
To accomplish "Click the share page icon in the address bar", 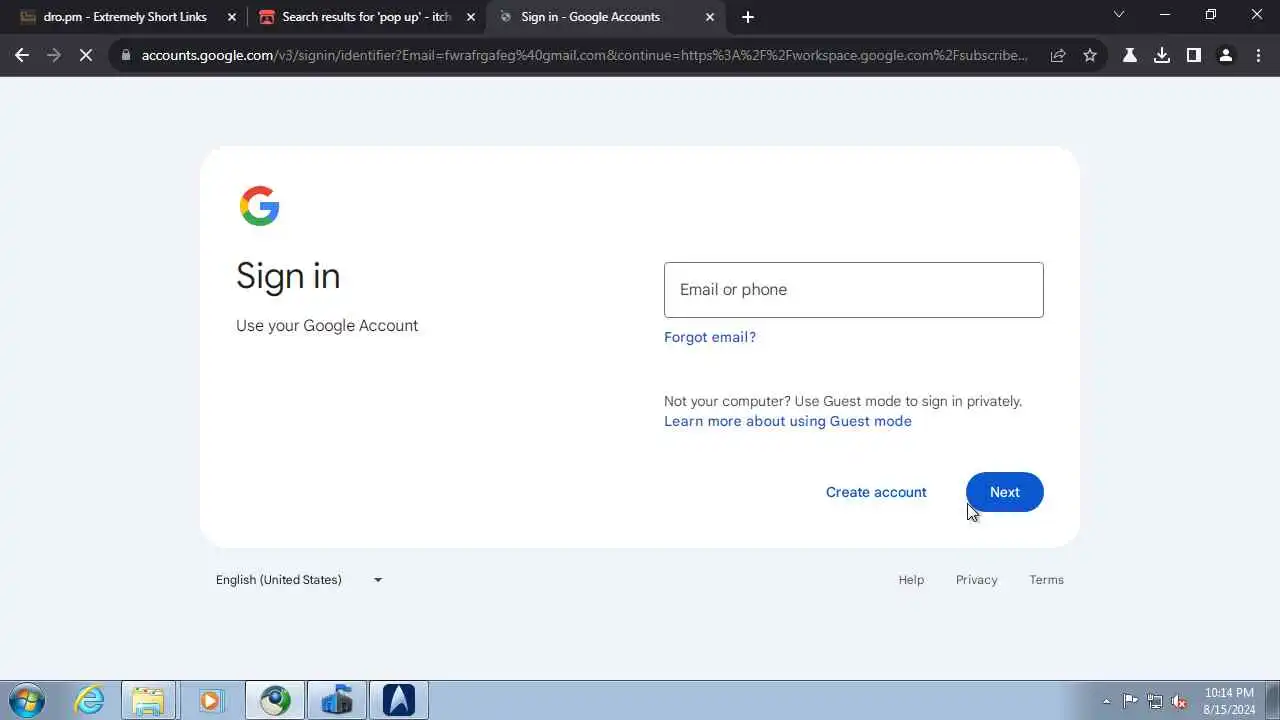I will tap(1058, 56).
